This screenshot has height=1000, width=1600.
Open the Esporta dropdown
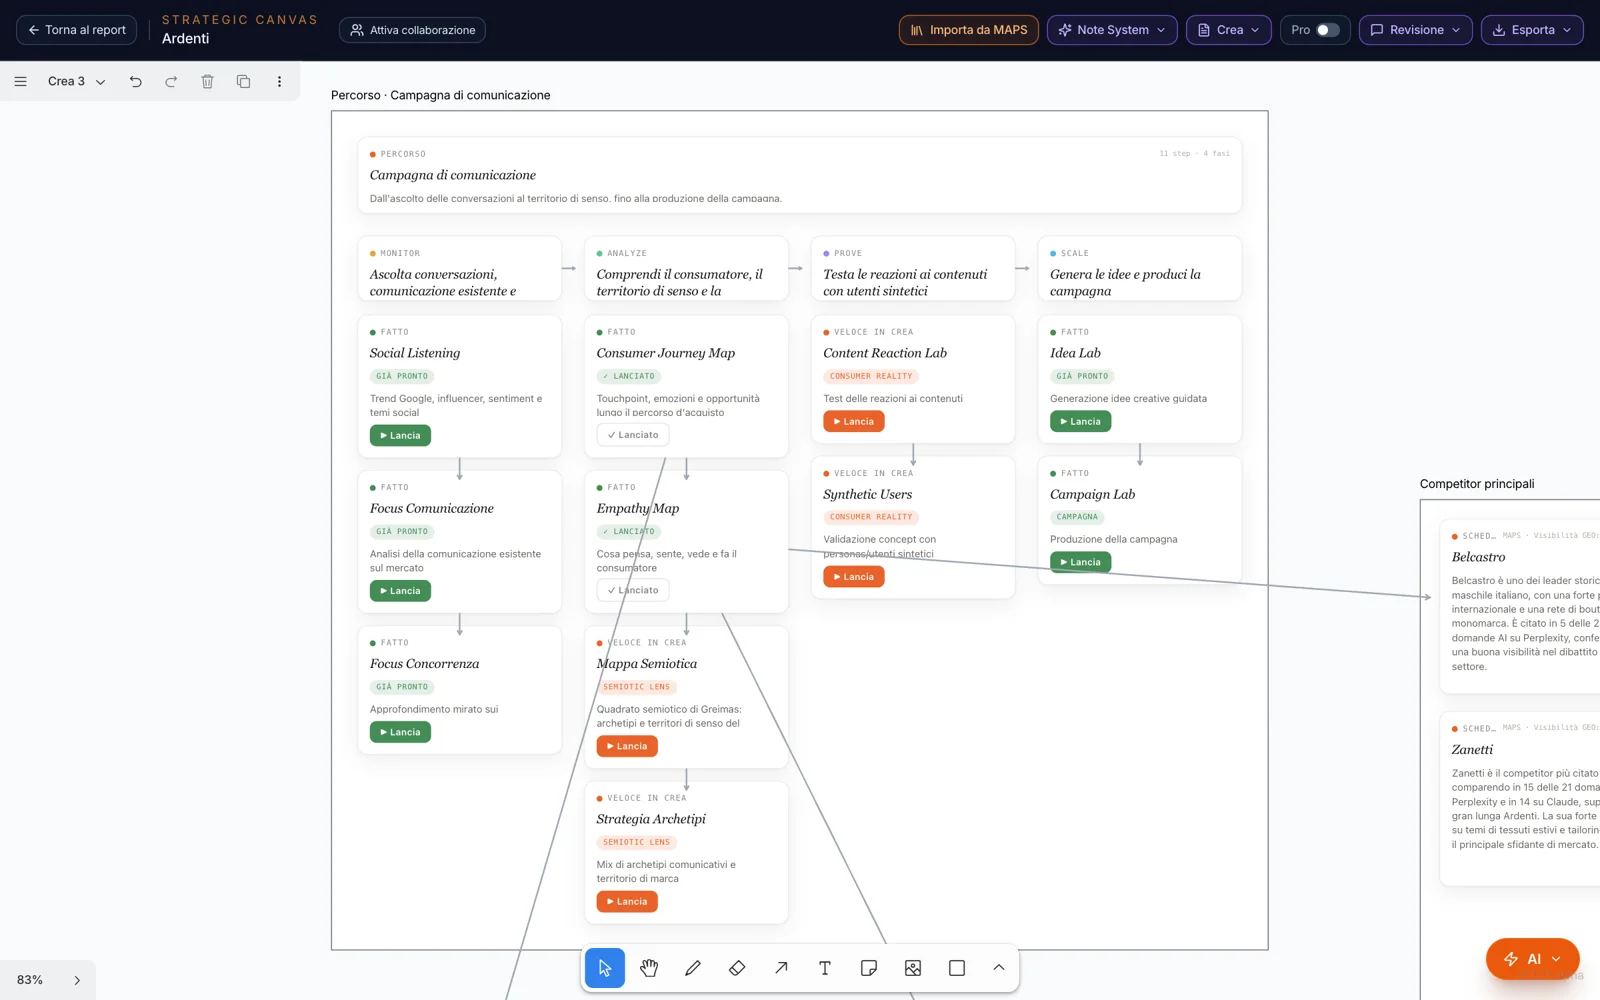click(1532, 30)
